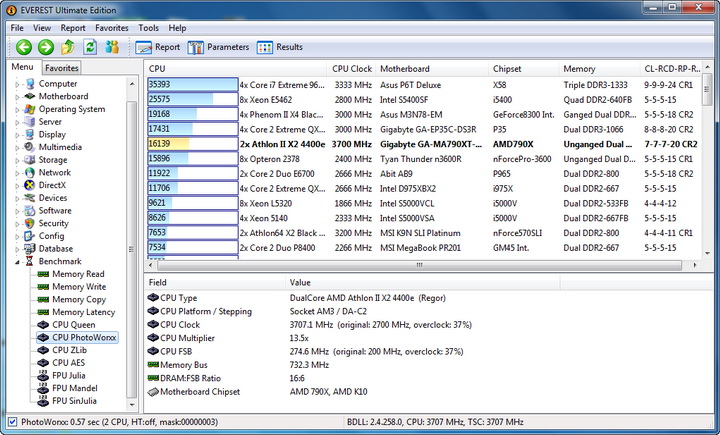This screenshot has width=720, height=435.
Task: Open the Memory Copy benchmark
Action: [x=72, y=299]
